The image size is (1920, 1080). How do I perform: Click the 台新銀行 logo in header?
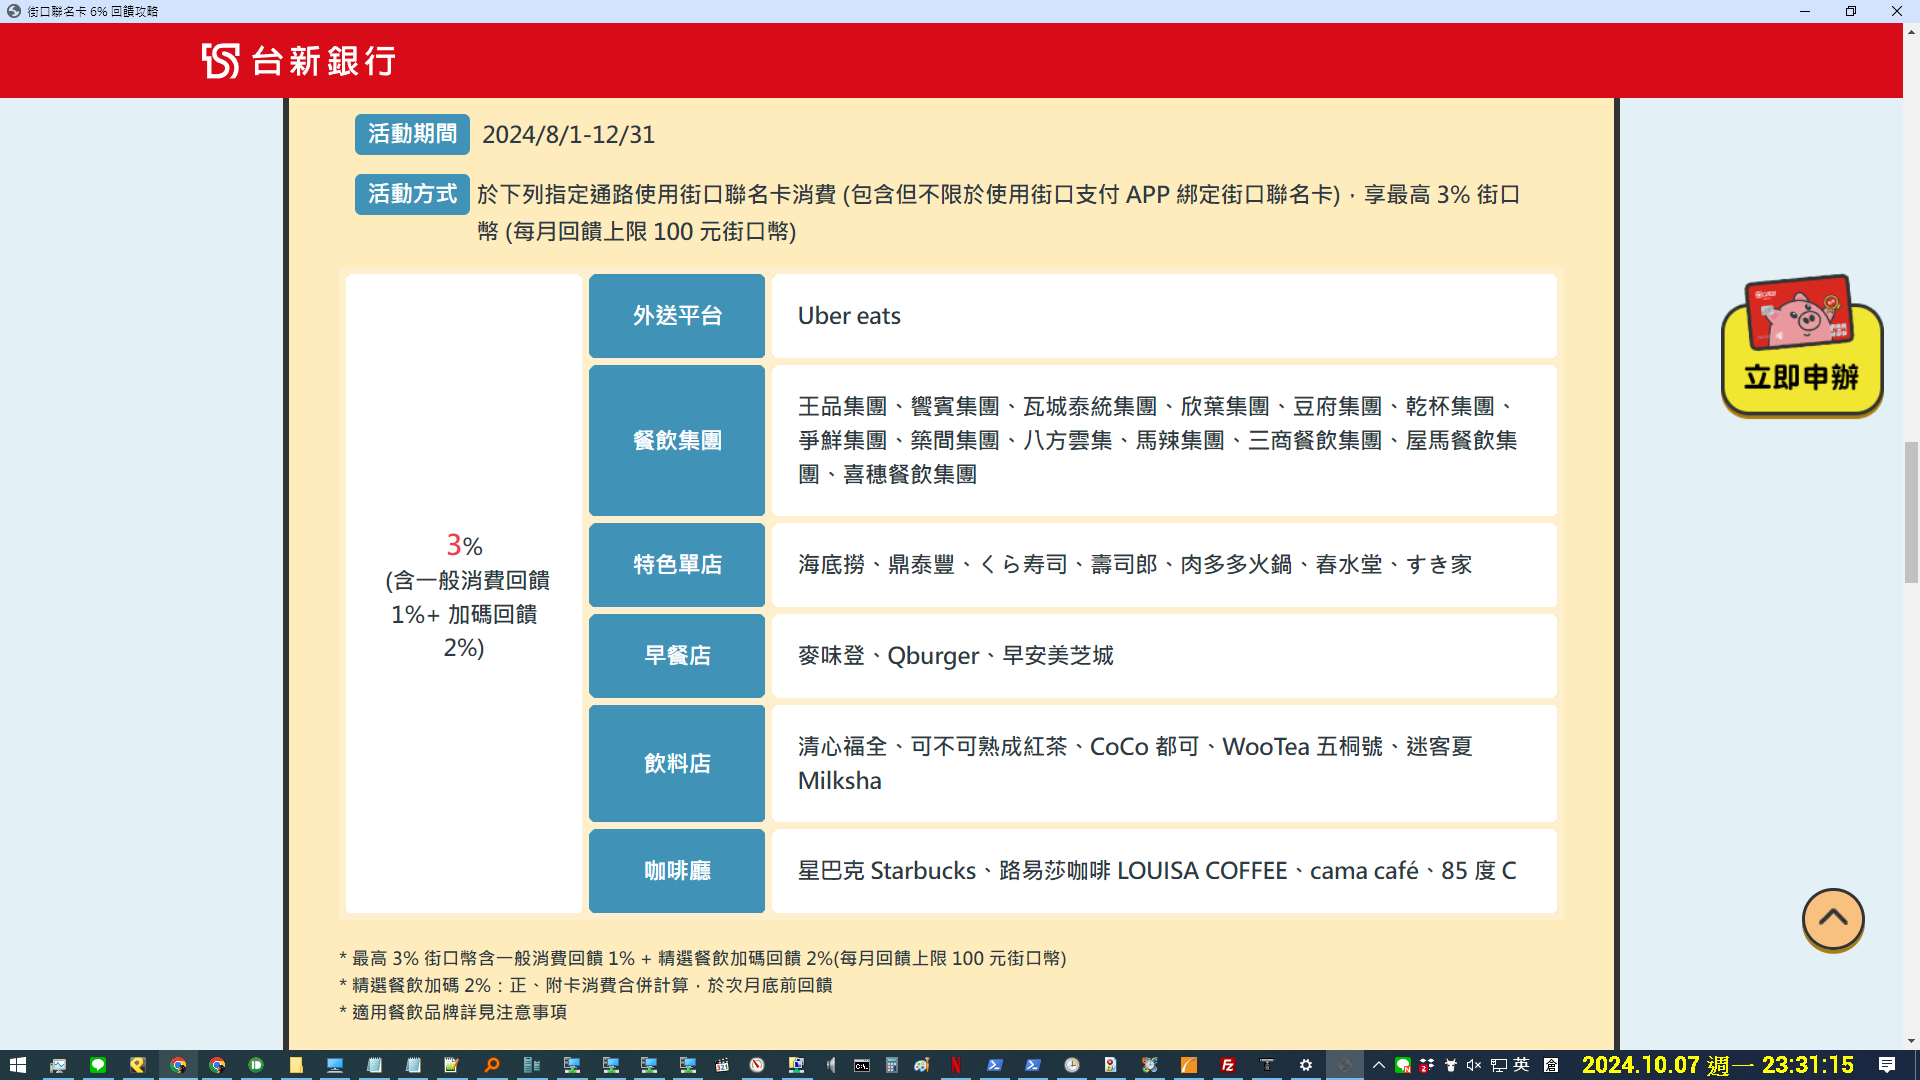[299, 61]
